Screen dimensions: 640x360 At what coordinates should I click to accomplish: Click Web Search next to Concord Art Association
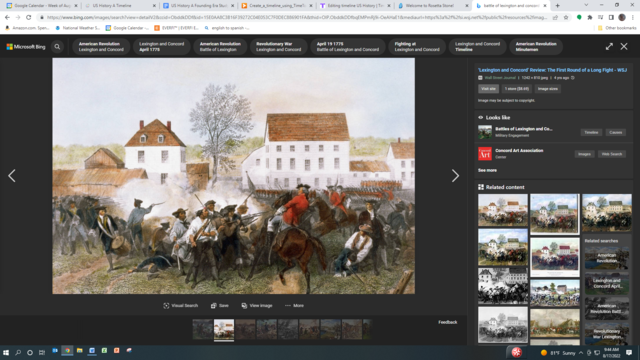pyautogui.click(x=611, y=154)
